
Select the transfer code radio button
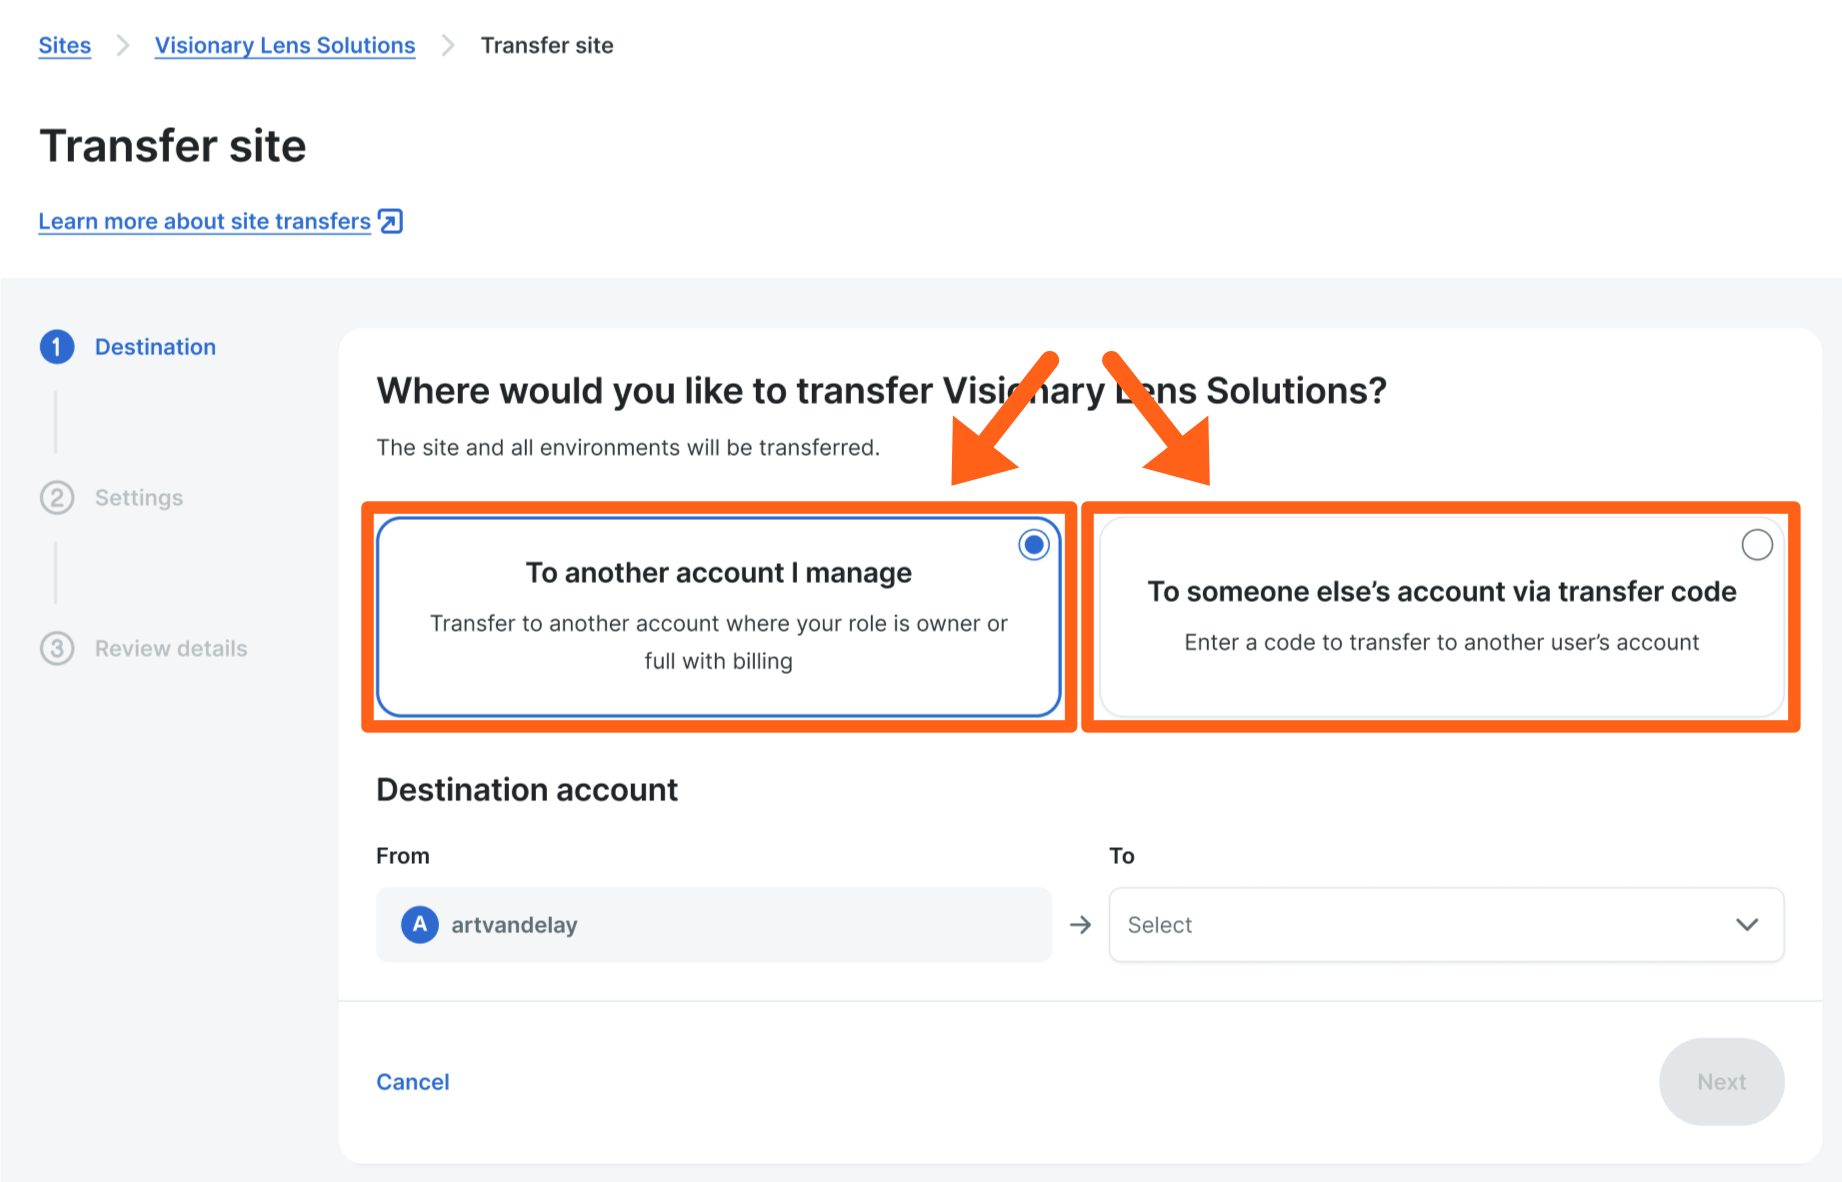click(x=1757, y=545)
